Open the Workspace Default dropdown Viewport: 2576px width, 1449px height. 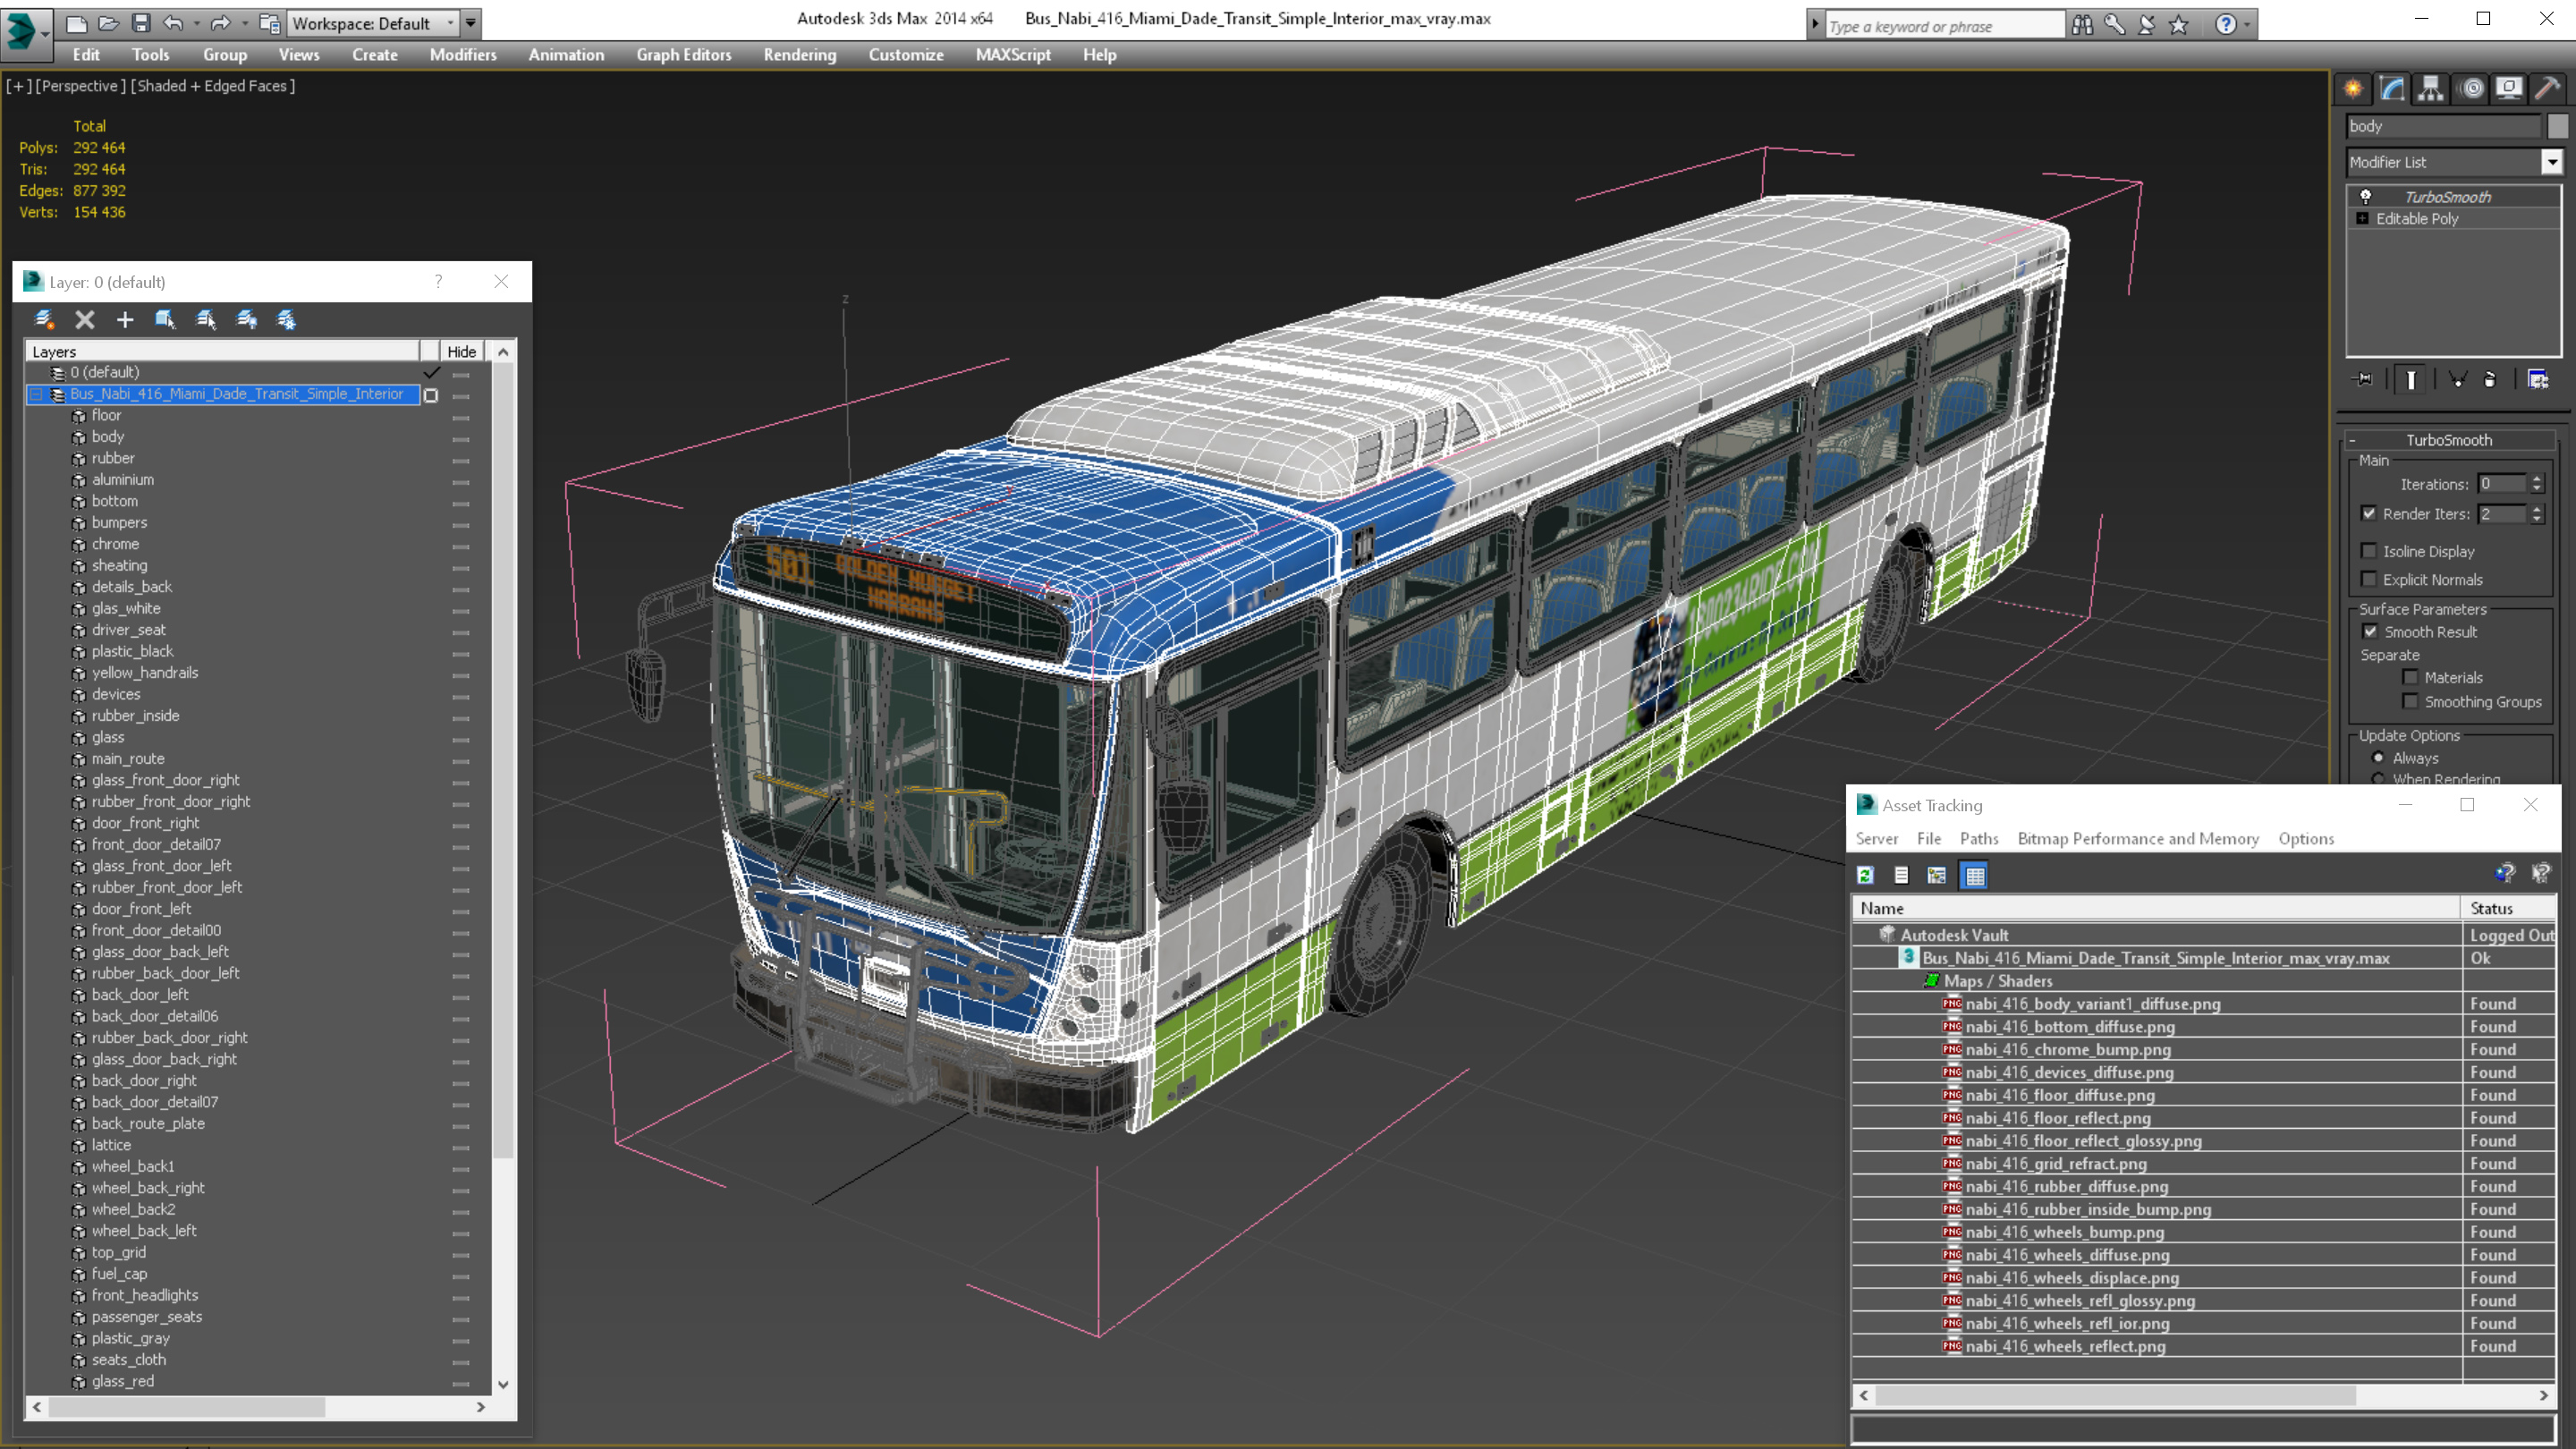(x=374, y=23)
